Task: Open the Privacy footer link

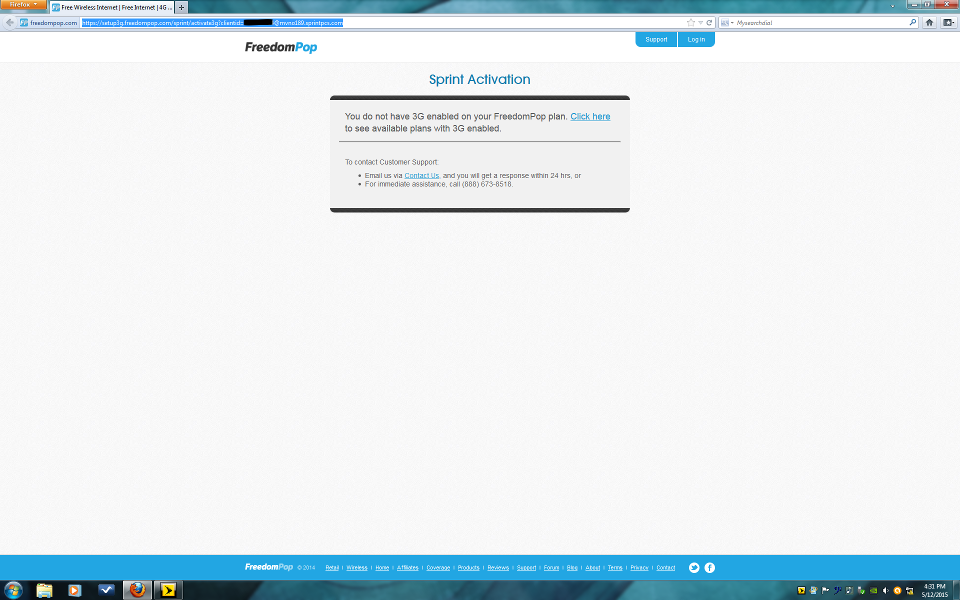Action: [x=639, y=568]
